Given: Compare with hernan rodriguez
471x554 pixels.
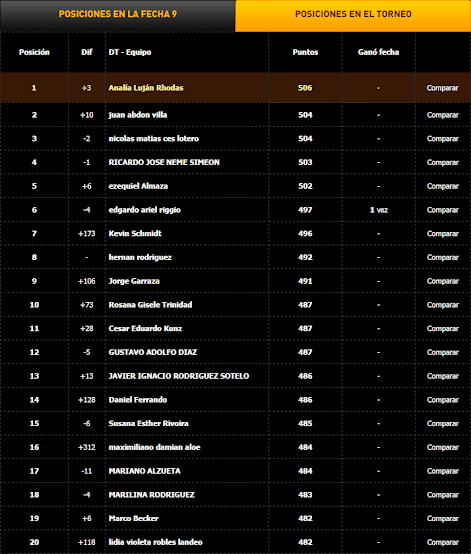Looking at the screenshot, I should 442,257.
